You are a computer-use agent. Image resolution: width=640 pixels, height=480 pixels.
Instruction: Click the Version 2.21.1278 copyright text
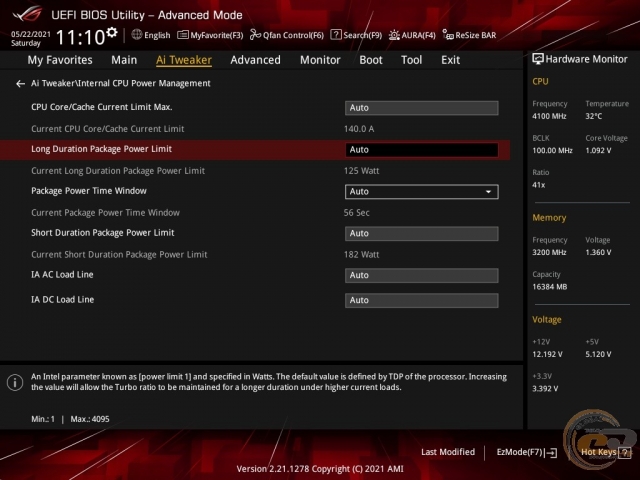pos(320,469)
